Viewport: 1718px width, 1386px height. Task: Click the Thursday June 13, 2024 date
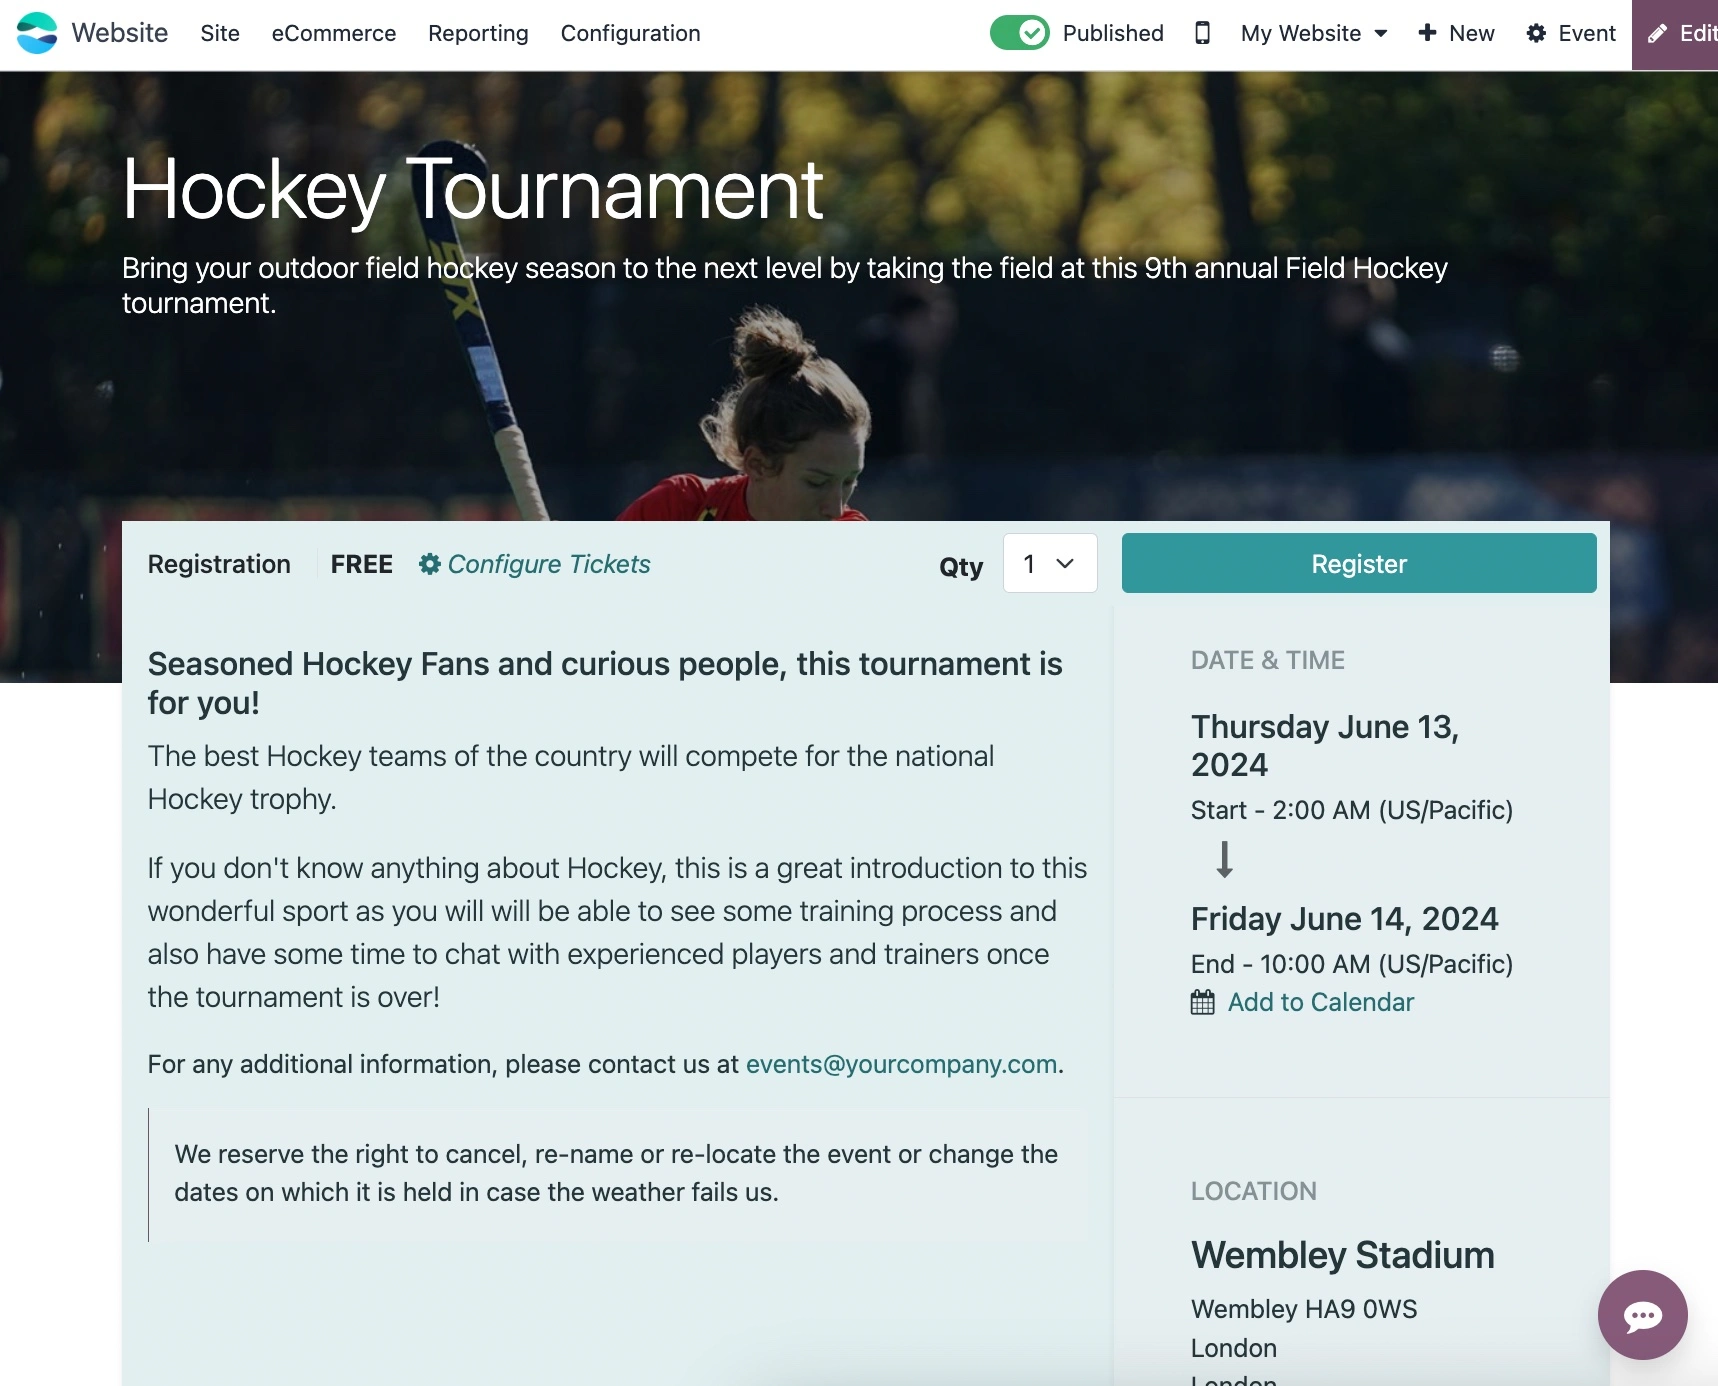1325,745
